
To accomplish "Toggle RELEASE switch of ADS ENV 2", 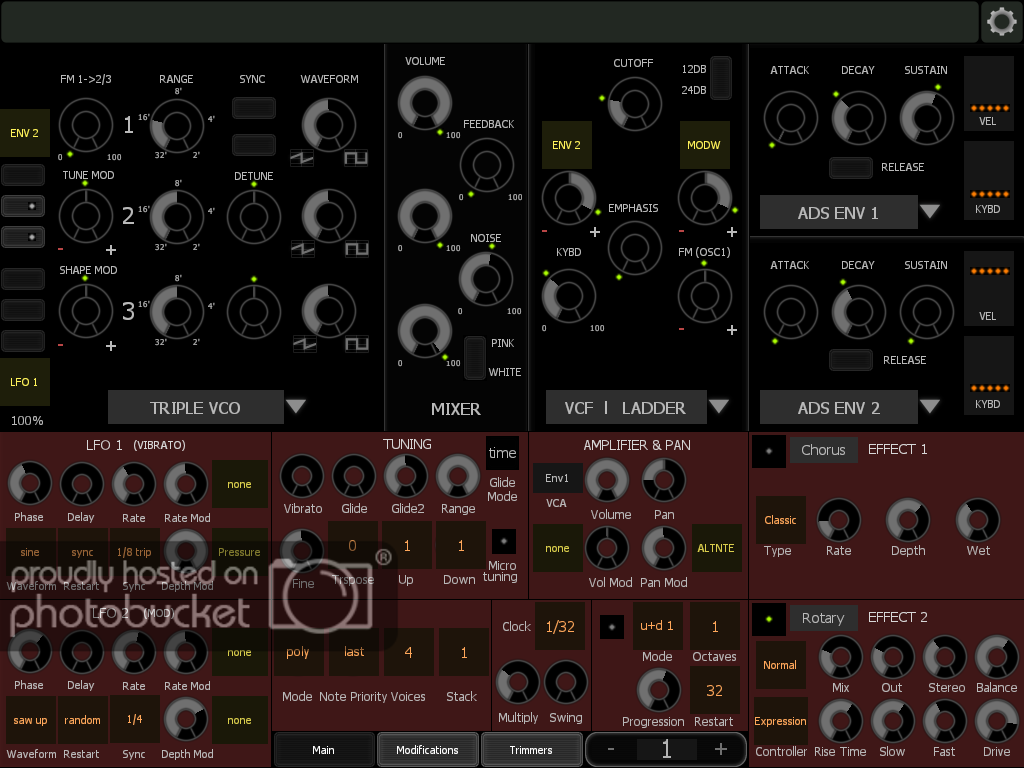I will coord(850,360).
